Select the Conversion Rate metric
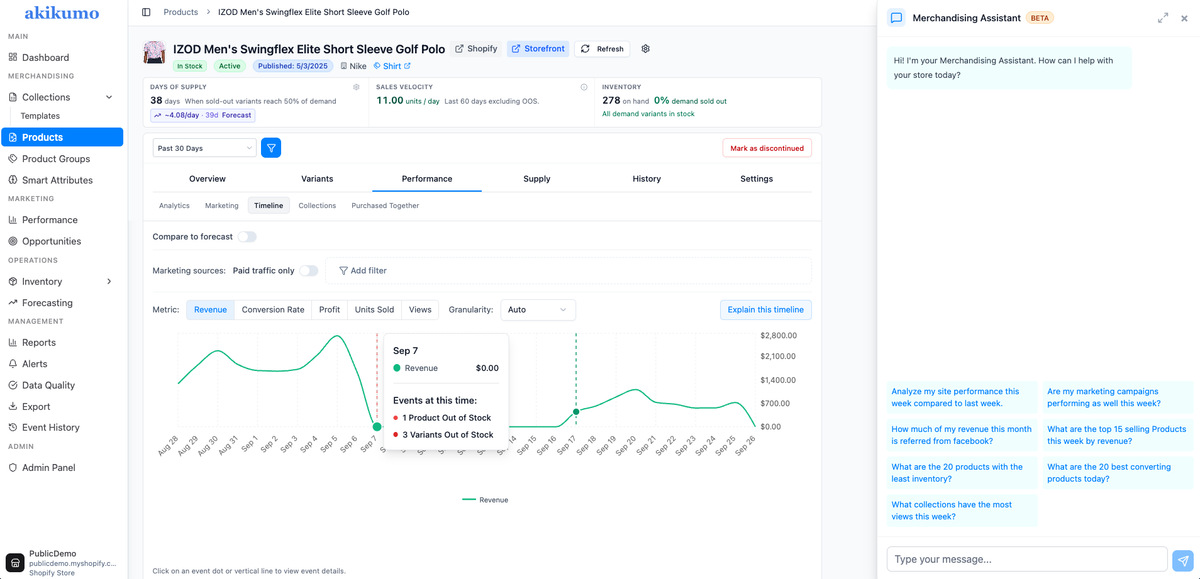 pos(273,310)
